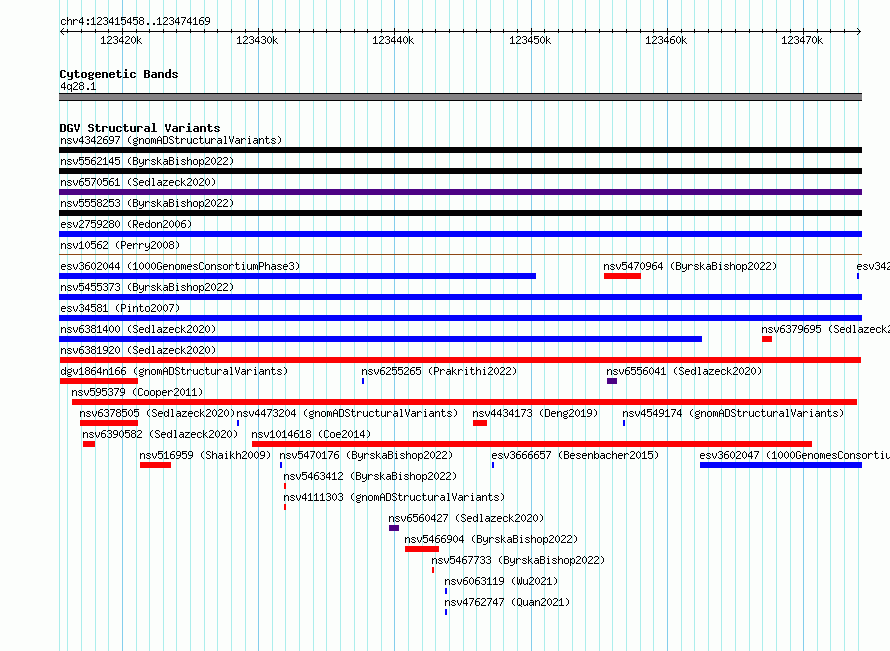Image resolution: width=890 pixels, height=651 pixels.
Task: Open the nsv5562145 ByrskaBishop2022 variant label
Action: point(147,161)
